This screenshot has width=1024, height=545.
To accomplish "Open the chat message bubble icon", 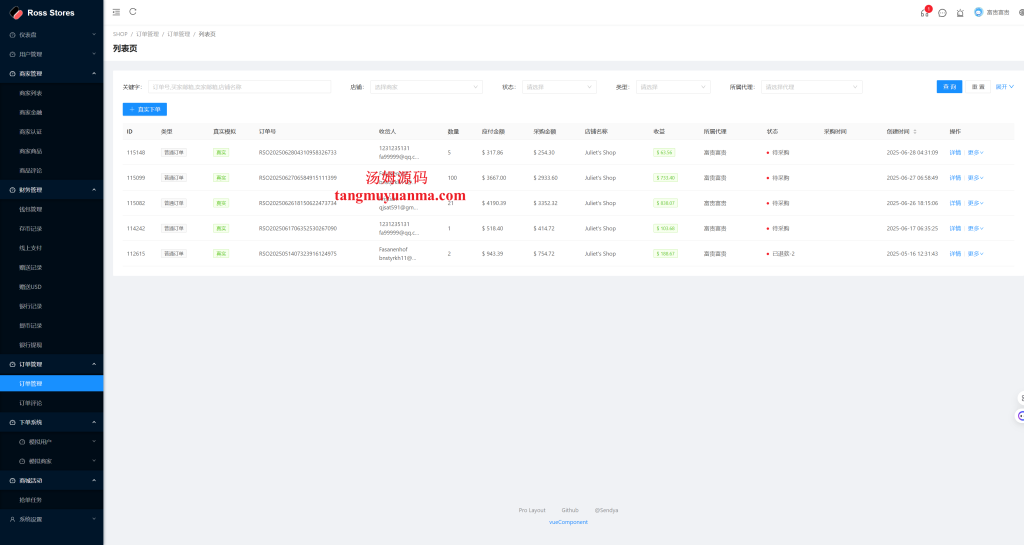I will [x=942, y=12].
